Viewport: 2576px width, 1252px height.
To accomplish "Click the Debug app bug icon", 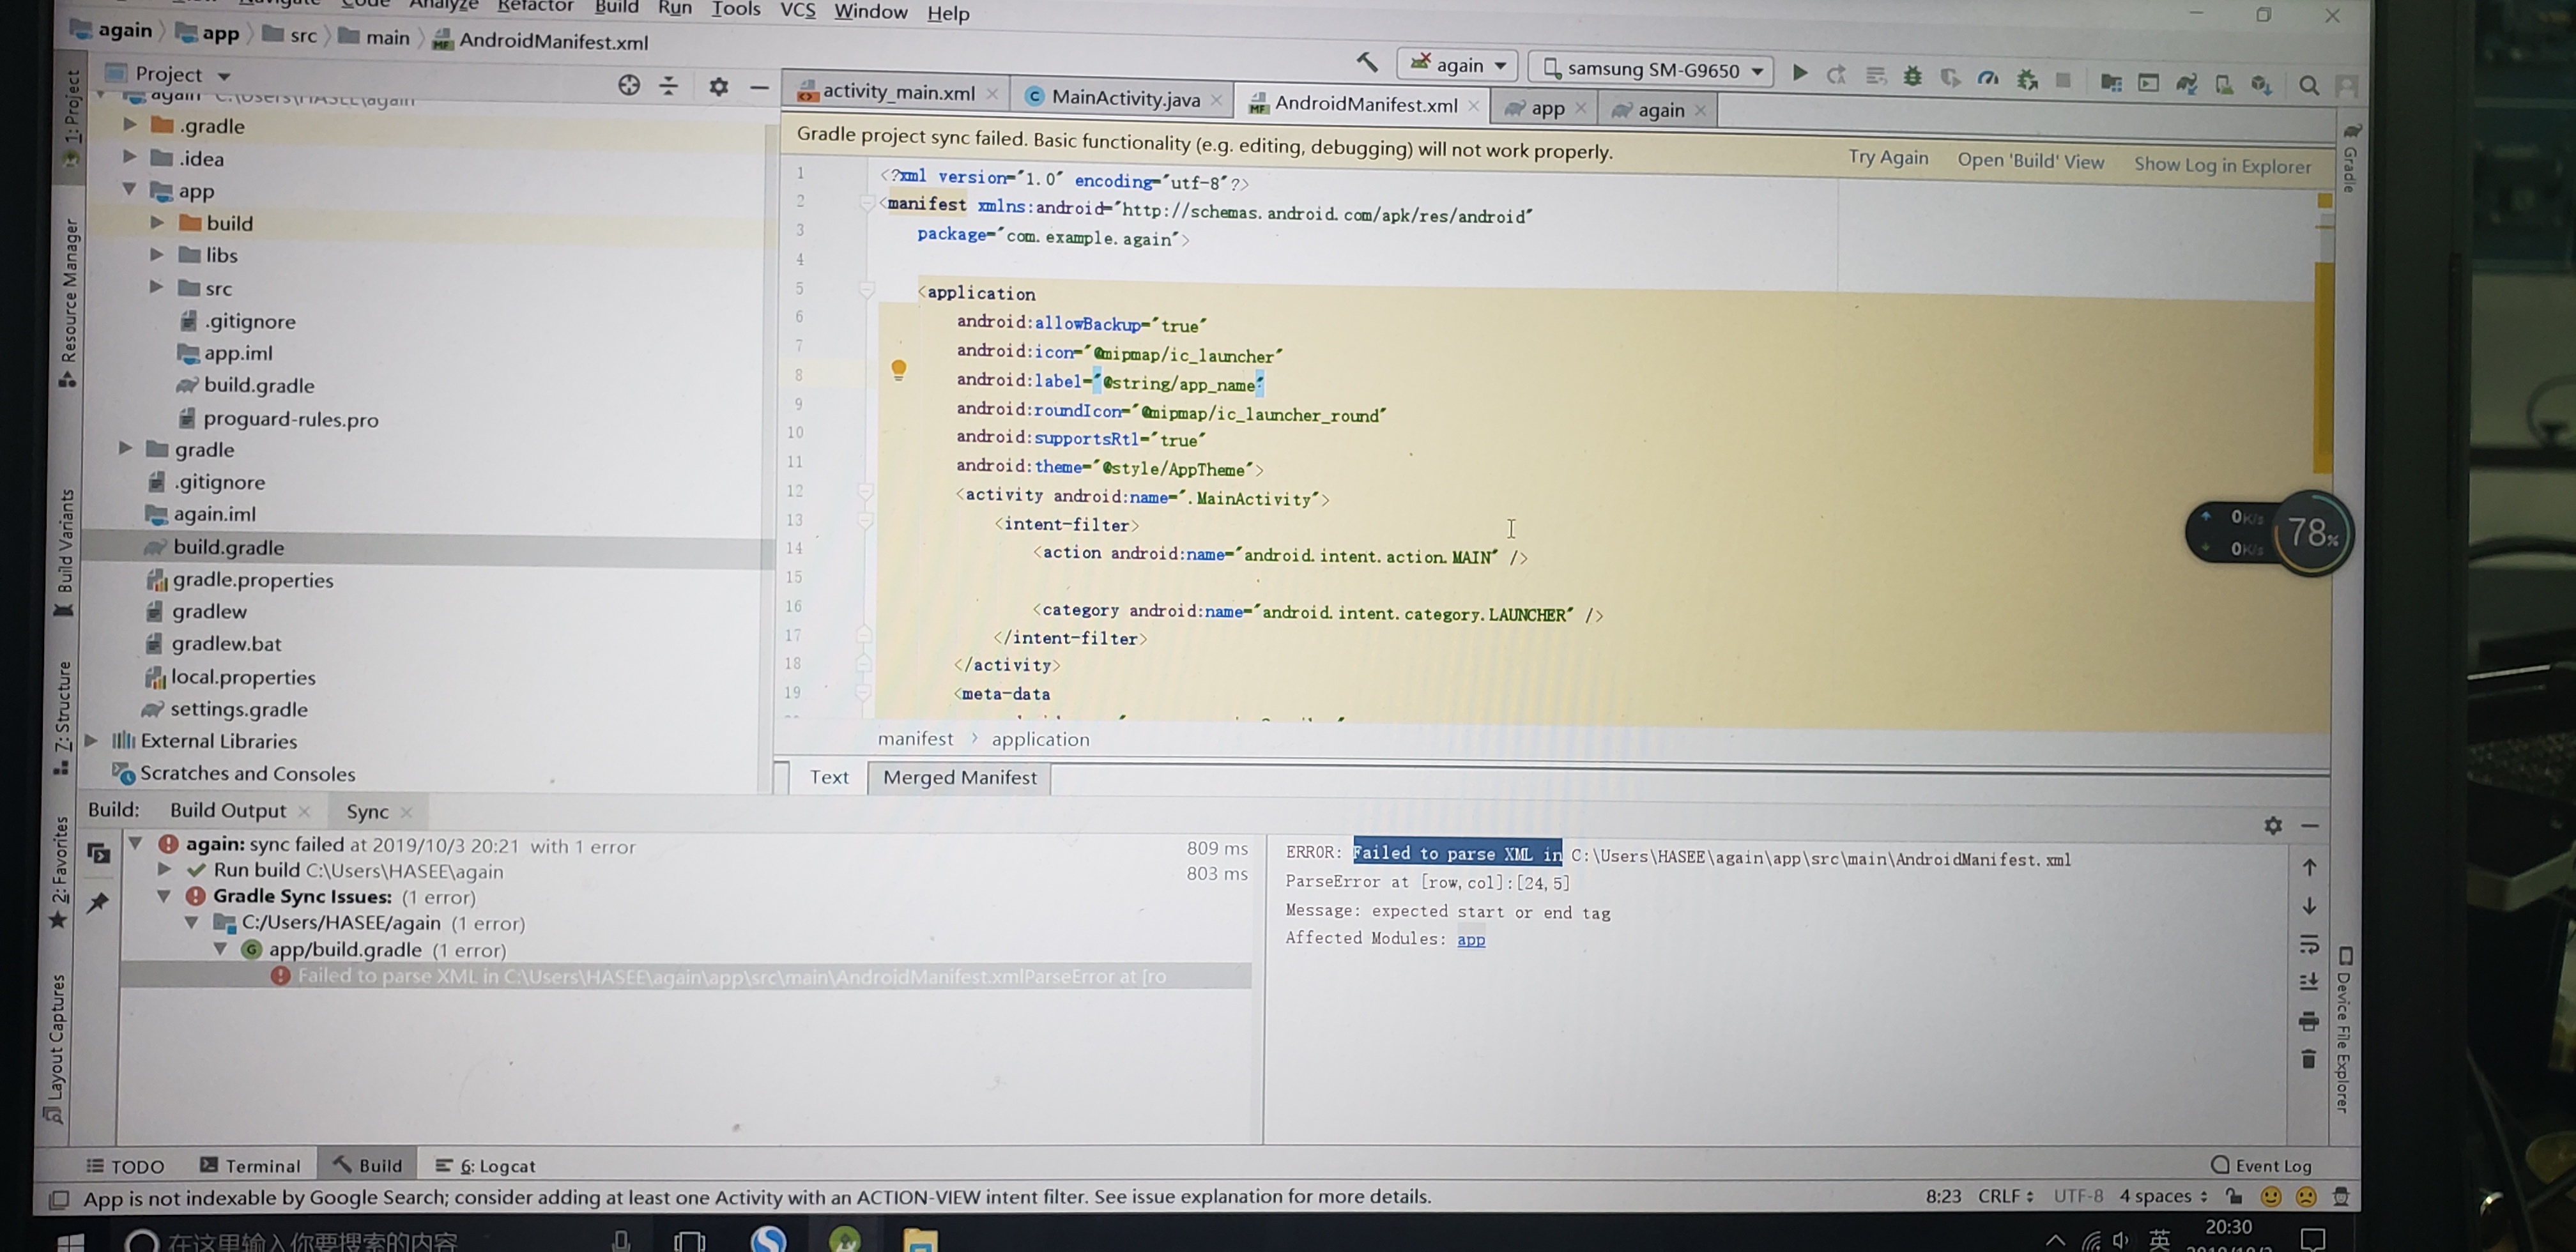I will (1912, 76).
